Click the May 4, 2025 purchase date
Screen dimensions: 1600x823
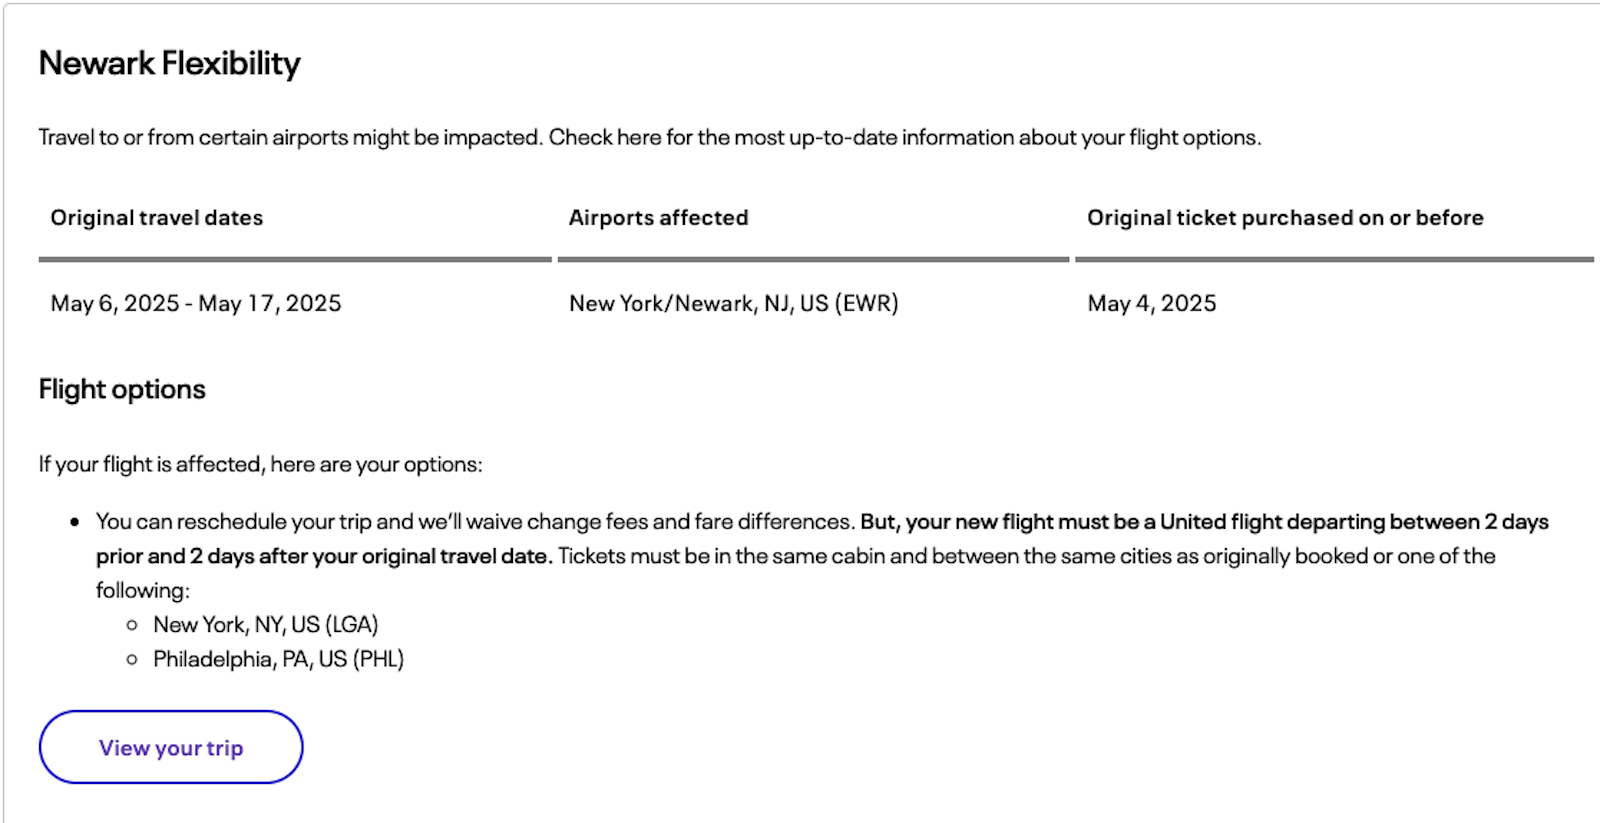pos(1152,303)
